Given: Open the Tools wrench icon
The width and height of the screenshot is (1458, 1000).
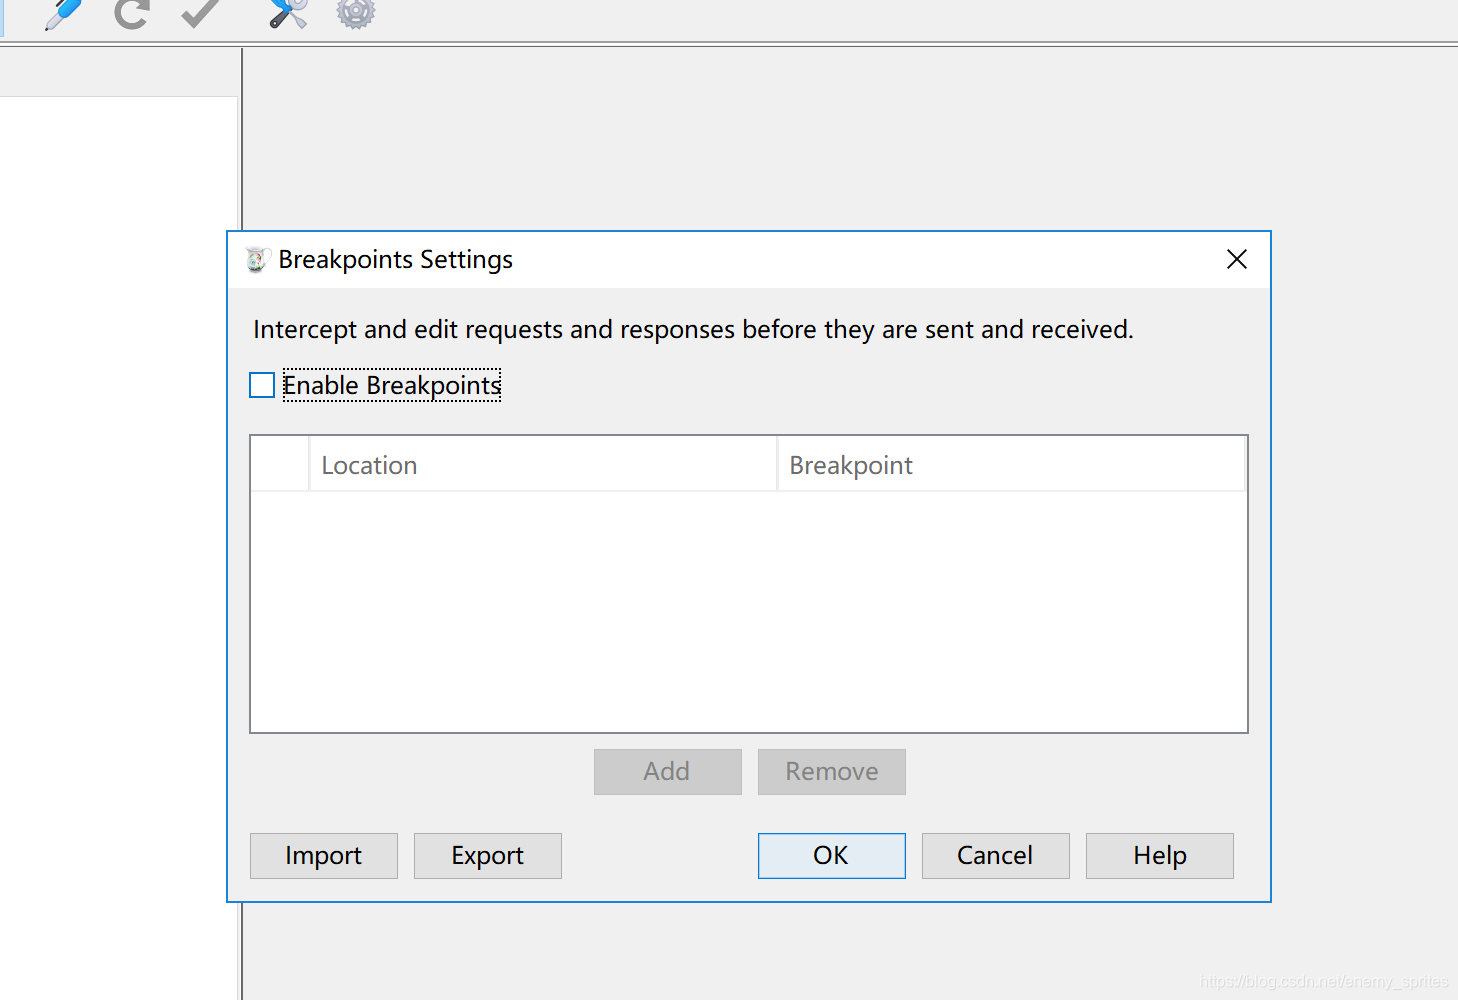Looking at the screenshot, I should coord(288,13).
